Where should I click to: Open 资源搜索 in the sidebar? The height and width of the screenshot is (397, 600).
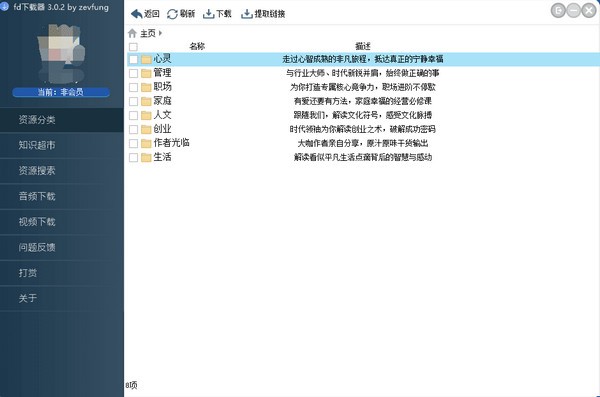tap(62, 171)
